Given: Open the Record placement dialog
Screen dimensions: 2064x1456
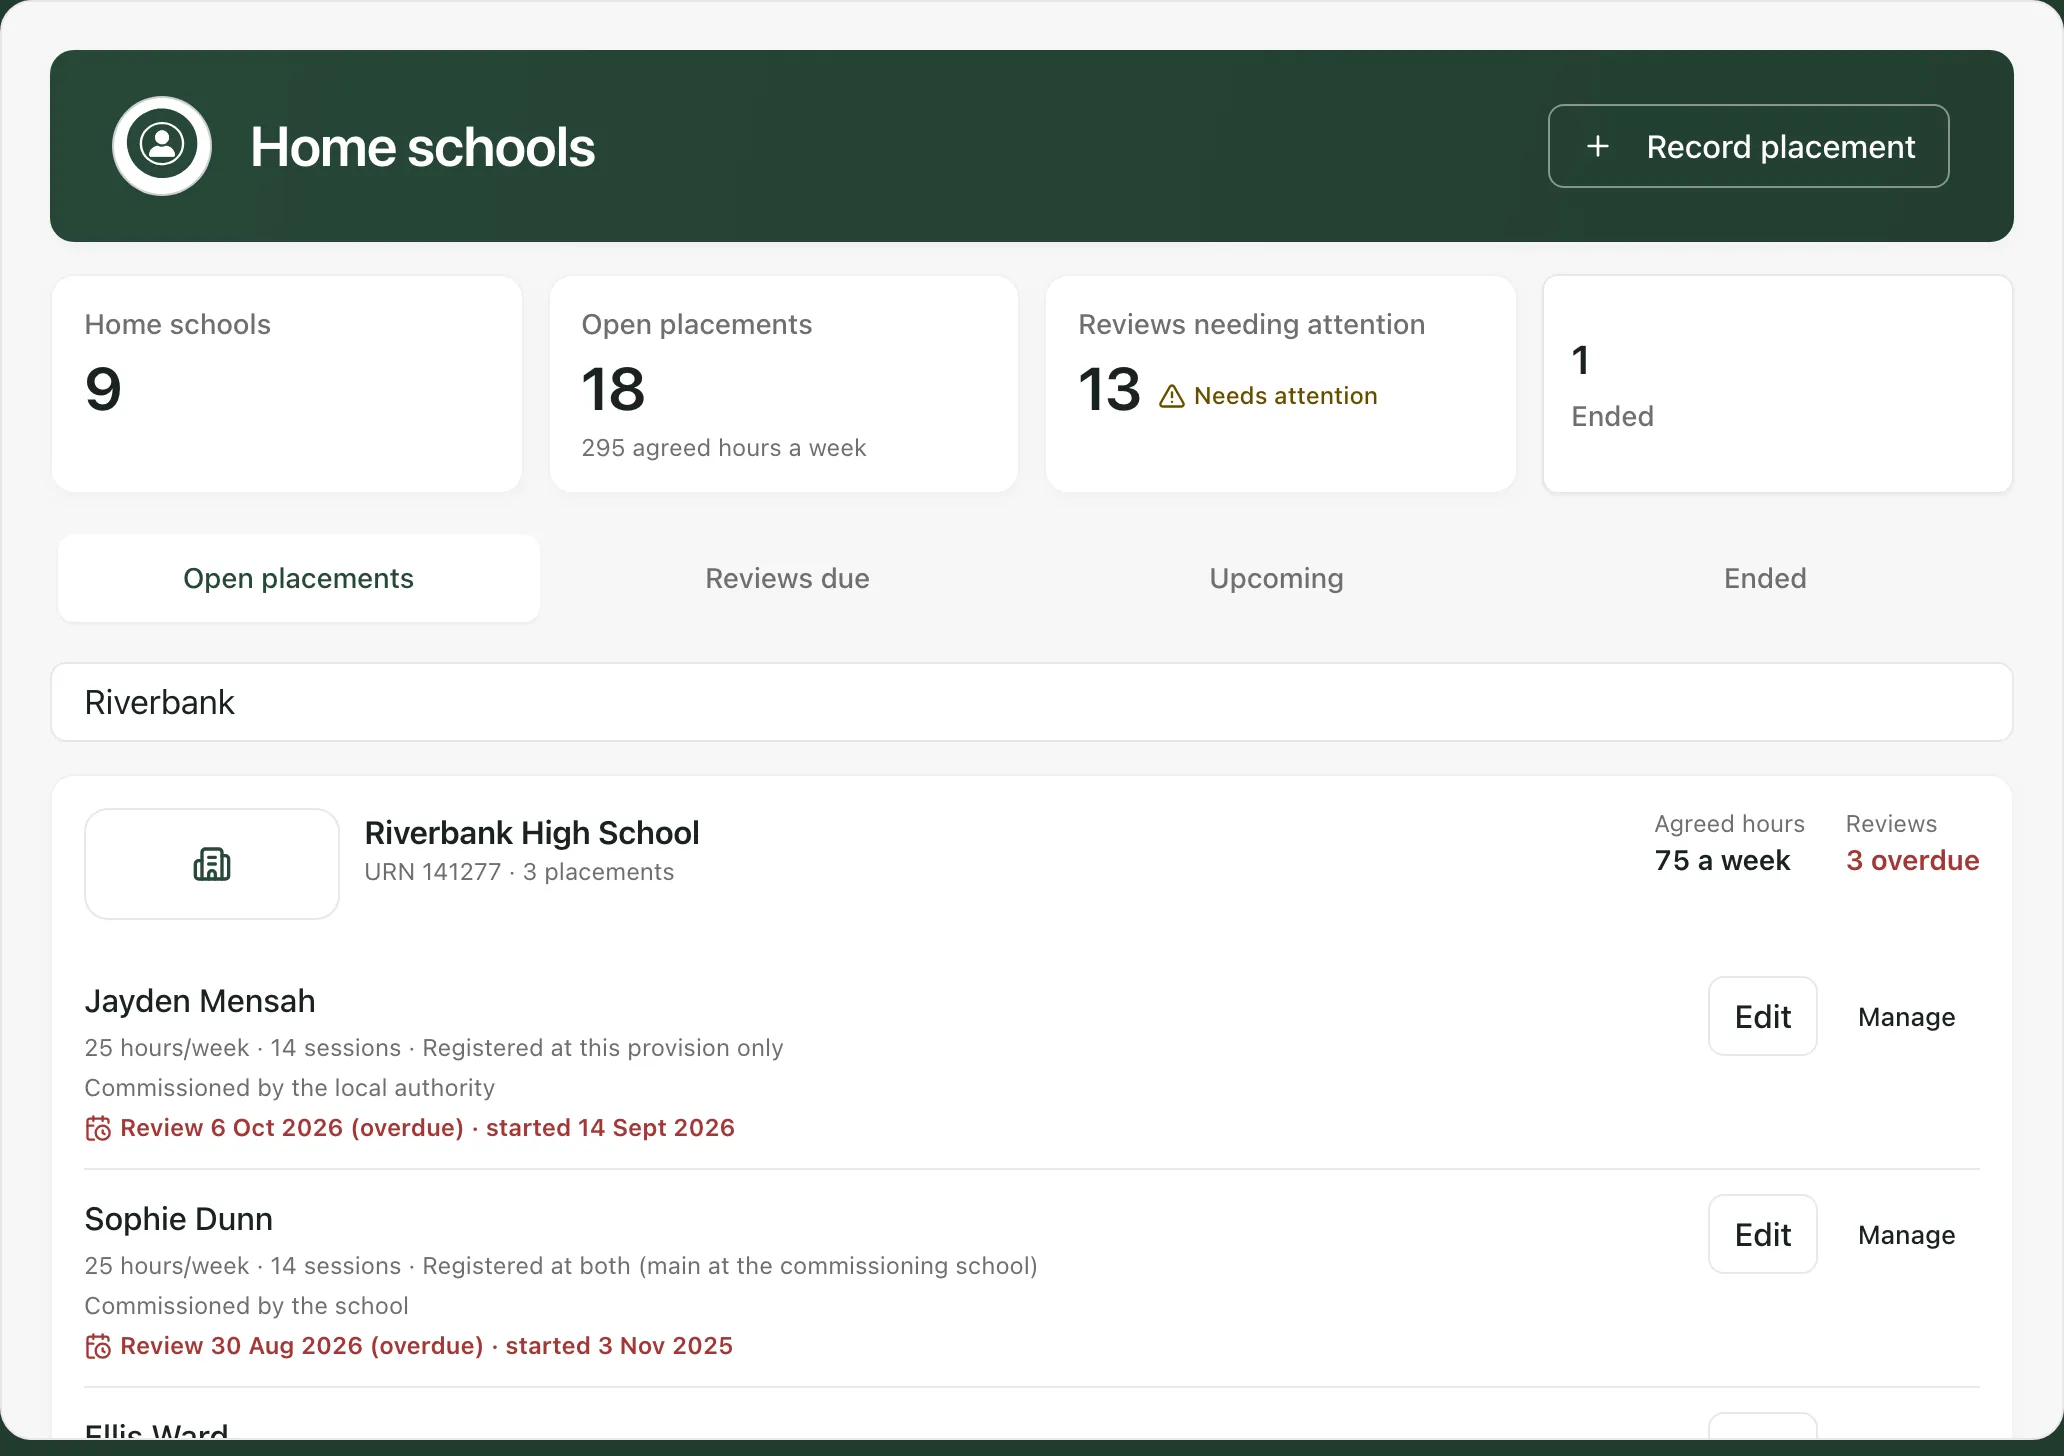Looking at the screenshot, I should coord(1748,146).
